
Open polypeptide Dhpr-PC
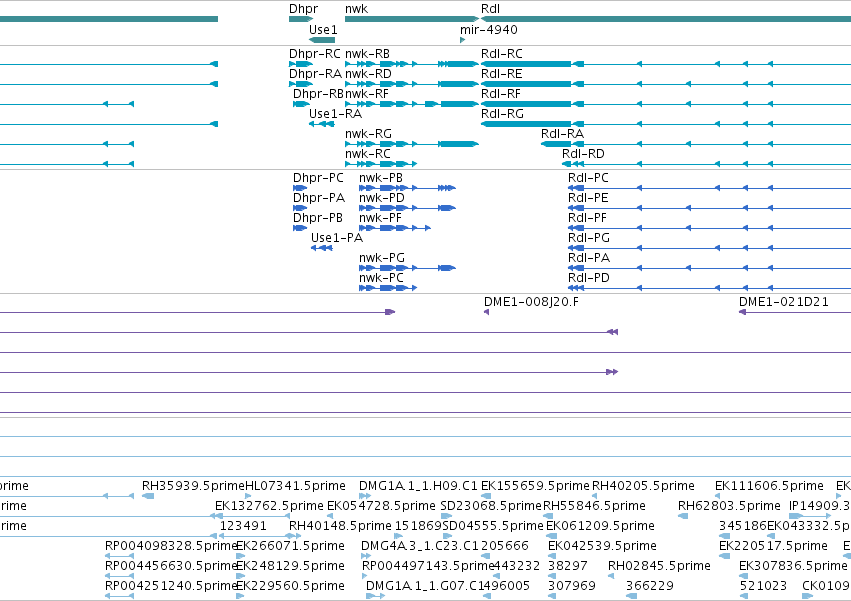(x=318, y=178)
